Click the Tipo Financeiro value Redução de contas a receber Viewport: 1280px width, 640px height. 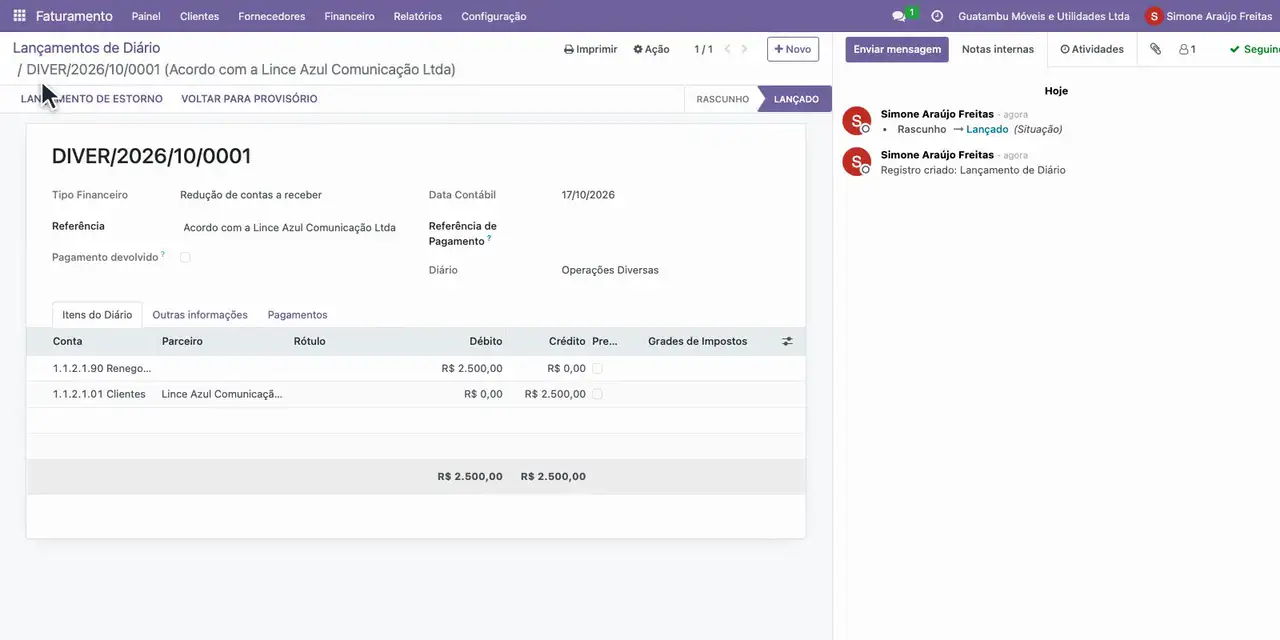click(x=251, y=195)
